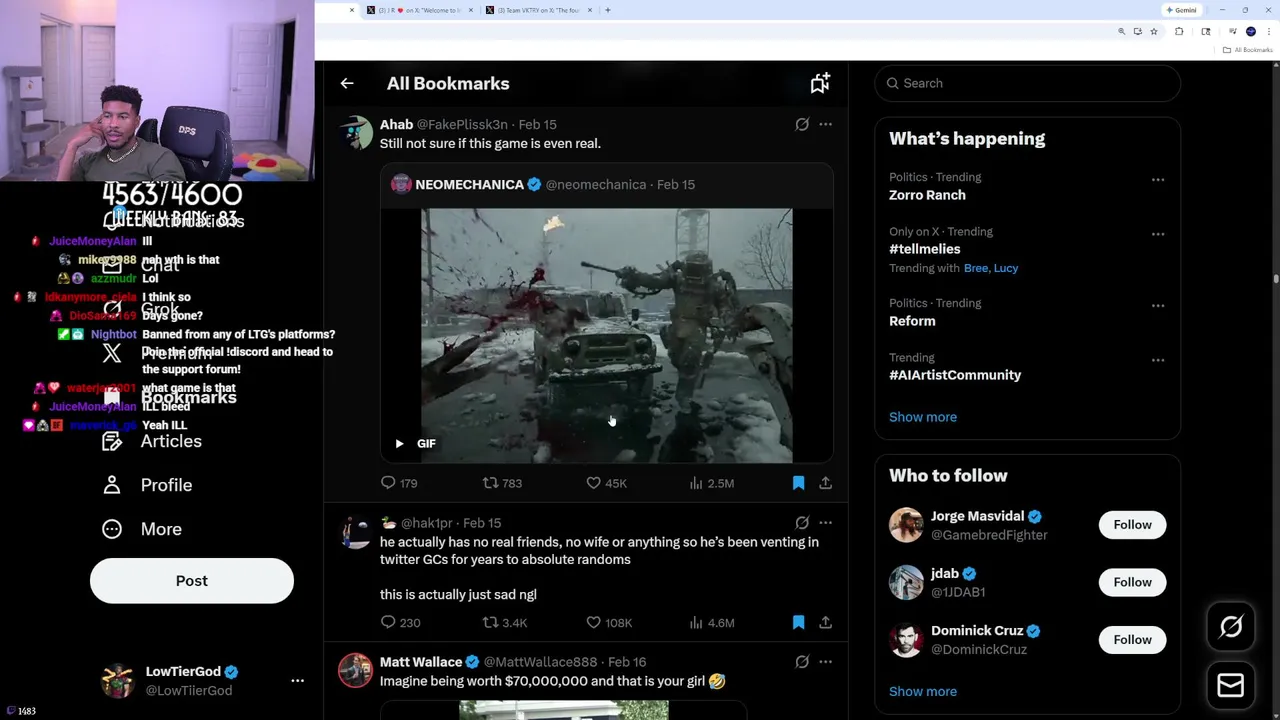Open more options for Zorro Ranch trend
The width and height of the screenshot is (1280, 720).
[1157, 180]
